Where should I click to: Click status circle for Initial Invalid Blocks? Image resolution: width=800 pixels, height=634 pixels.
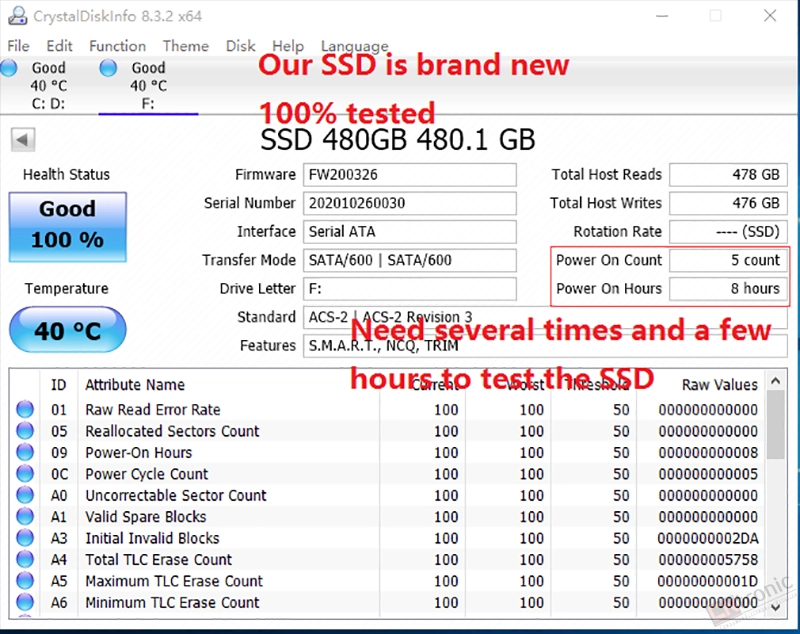25,538
